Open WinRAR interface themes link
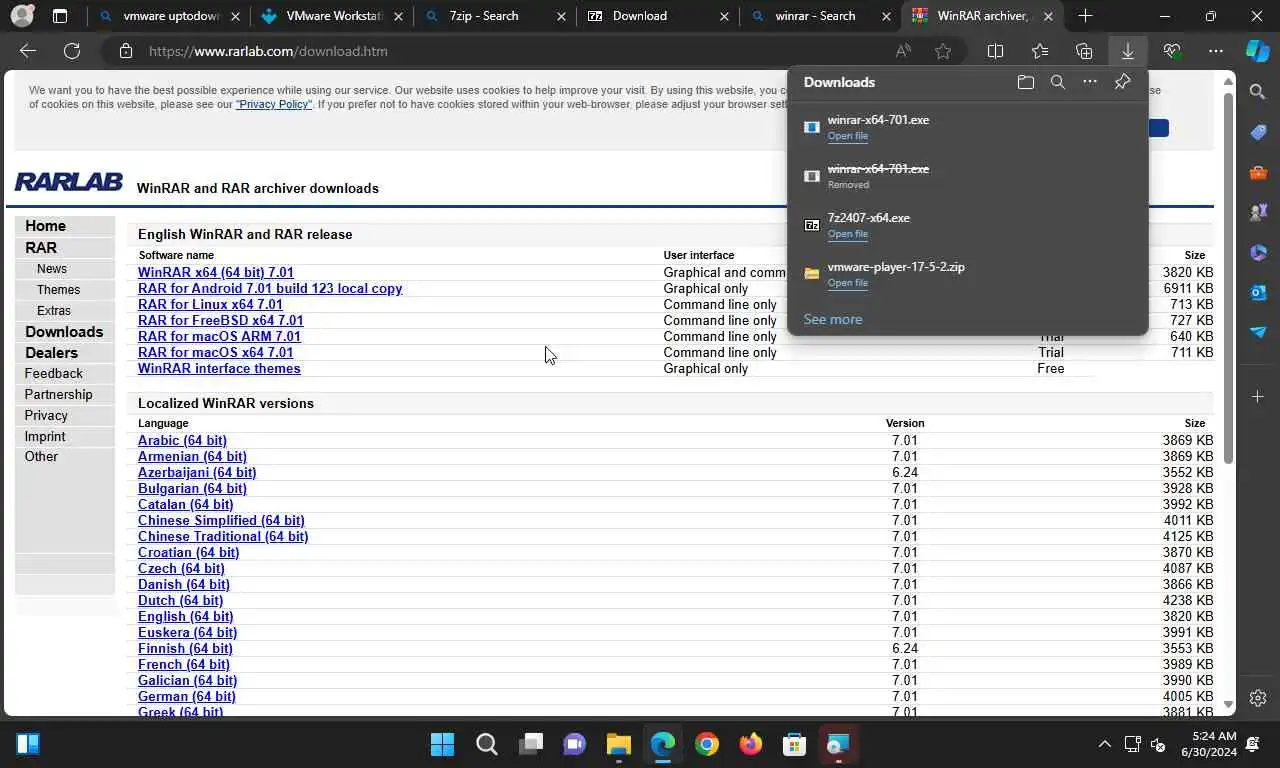Image resolution: width=1280 pixels, height=768 pixels. (x=219, y=368)
